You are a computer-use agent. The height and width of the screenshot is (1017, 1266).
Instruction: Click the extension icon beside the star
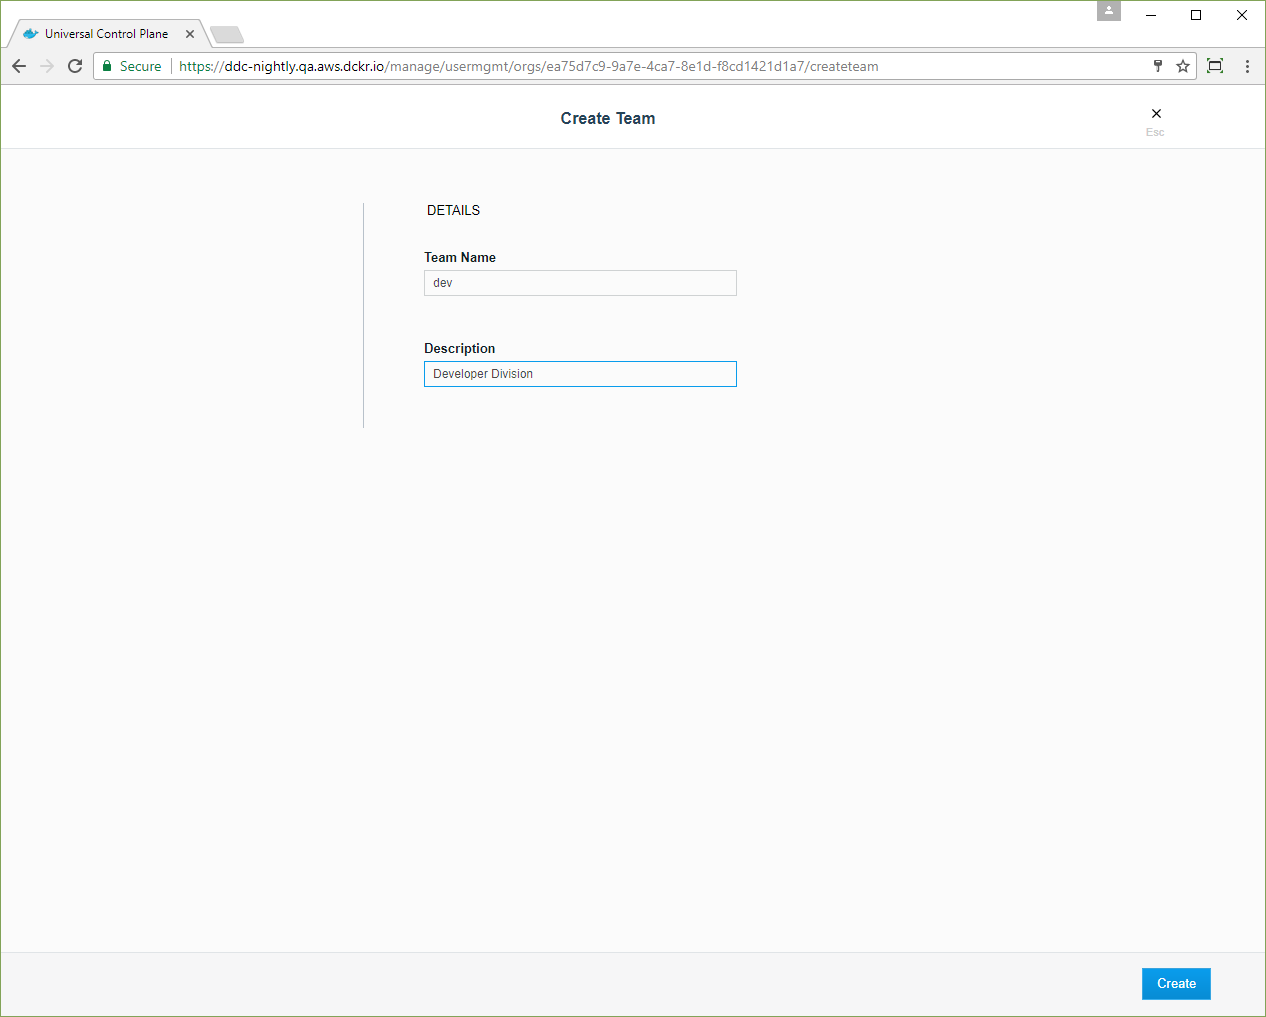(1215, 66)
